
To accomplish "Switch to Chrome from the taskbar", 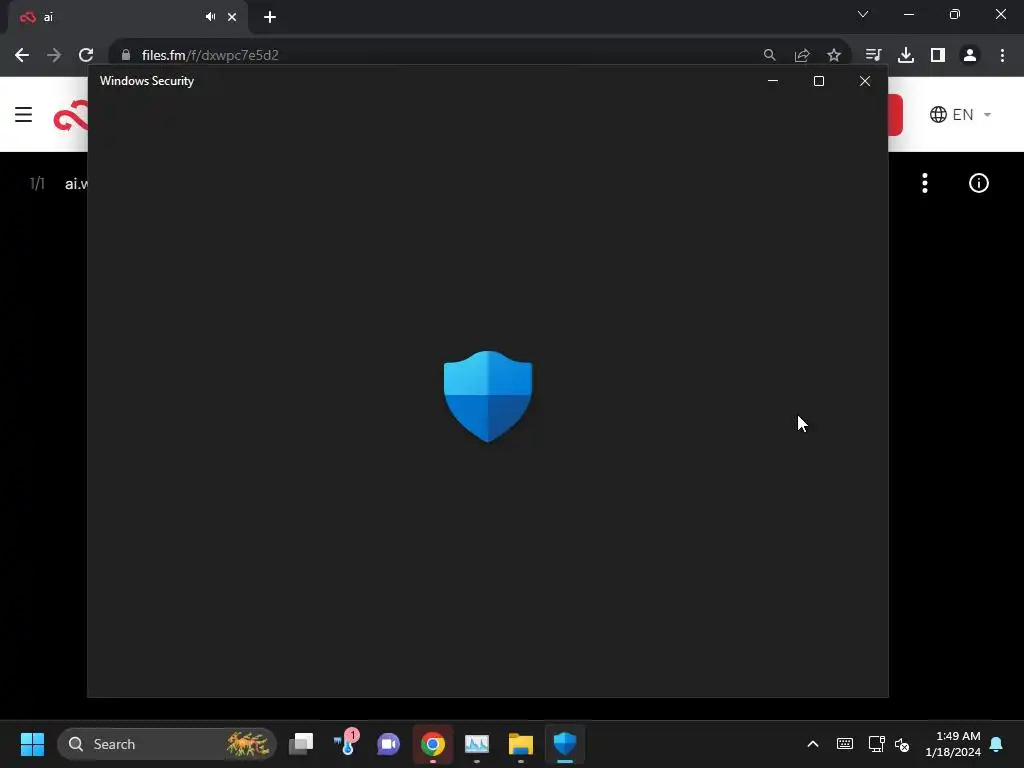I will click(432, 744).
